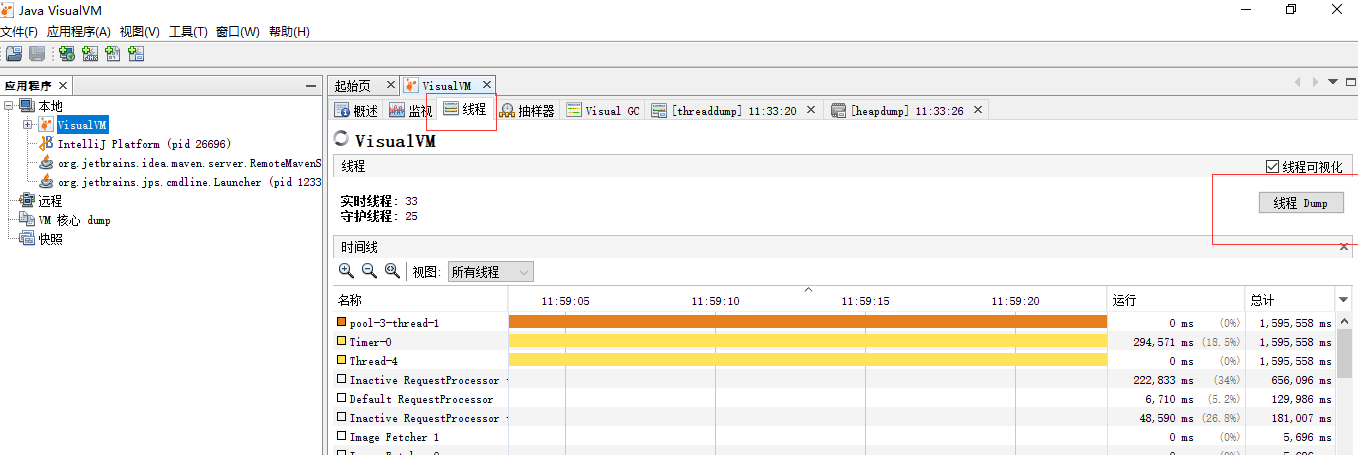
Task: Click the IntelliJ Platform process icon
Action: click(x=46, y=144)
